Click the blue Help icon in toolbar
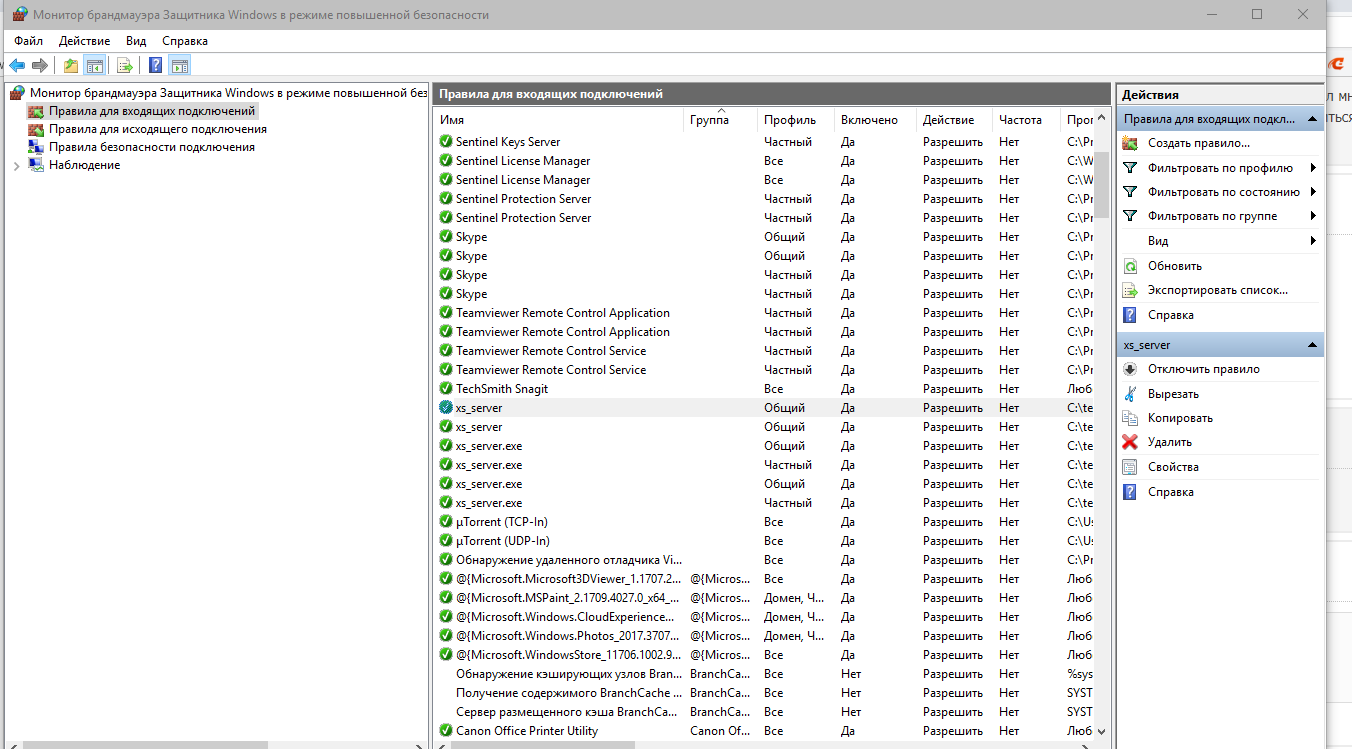The width and height of the screenshot is (1352, 749). pos(156,66)
